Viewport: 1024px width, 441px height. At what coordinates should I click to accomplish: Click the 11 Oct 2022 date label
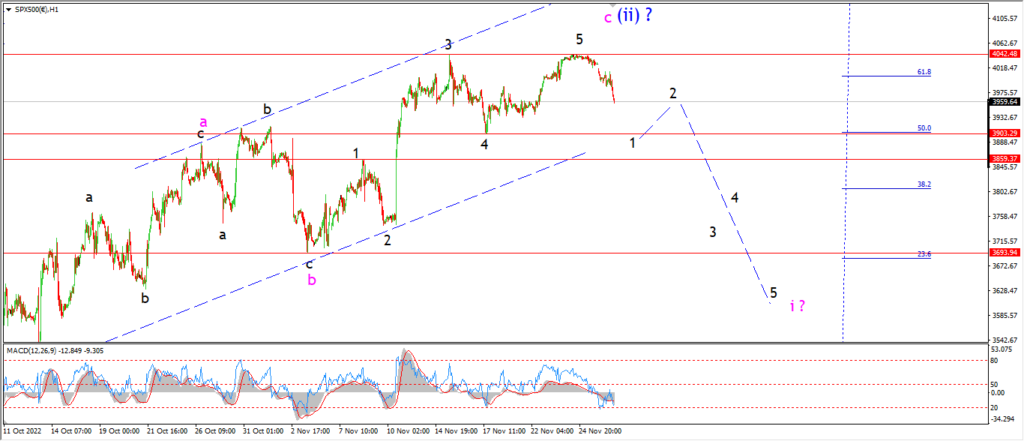pyautogui.click(x=20, y=431)
